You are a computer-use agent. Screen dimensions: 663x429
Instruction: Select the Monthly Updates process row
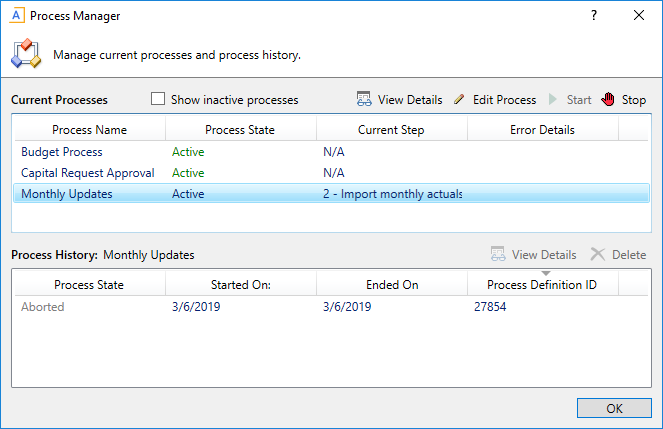pos(67,194)
